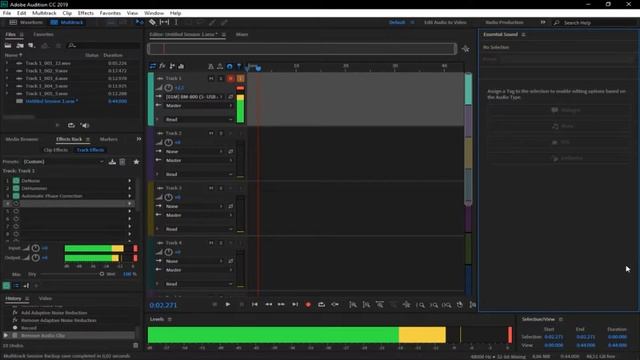Toggle Auto-Play speaker icon in Files panel
This screenshot has height=360, width=640.
pos(85,125)
